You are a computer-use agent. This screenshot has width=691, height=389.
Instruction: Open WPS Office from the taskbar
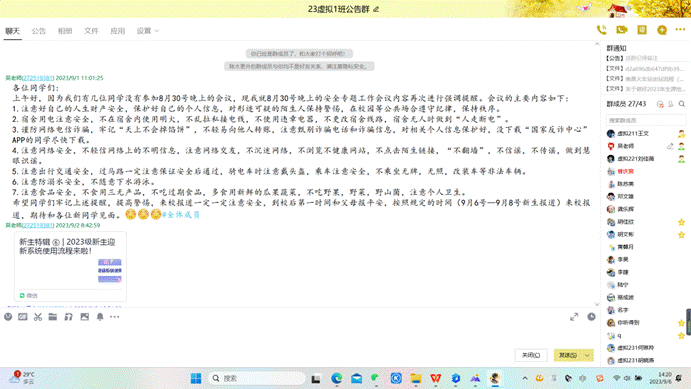[435, 378]
